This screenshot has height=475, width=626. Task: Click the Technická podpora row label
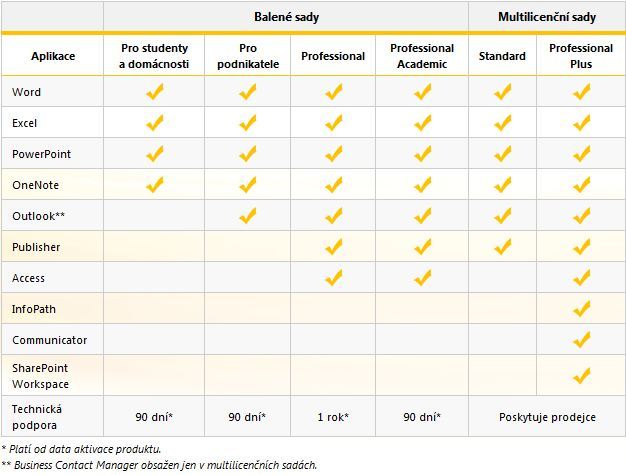tap(37, 417)
